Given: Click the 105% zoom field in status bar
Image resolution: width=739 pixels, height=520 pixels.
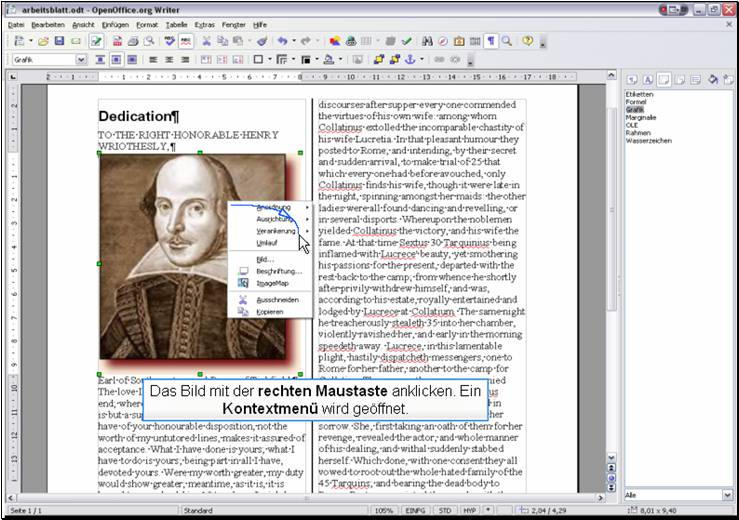Looking at the screenshot, I should pos(383,511).
